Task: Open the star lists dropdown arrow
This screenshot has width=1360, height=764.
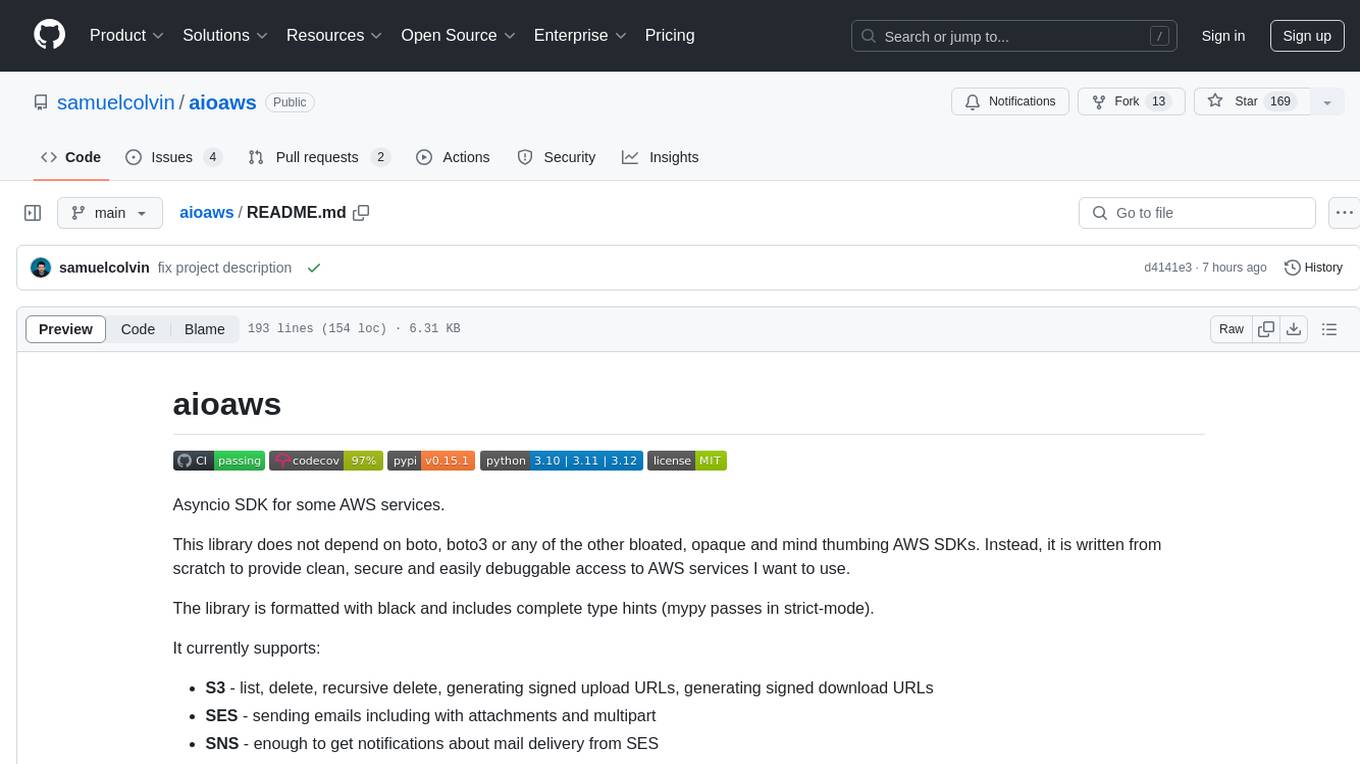Action: point(1327,102)
